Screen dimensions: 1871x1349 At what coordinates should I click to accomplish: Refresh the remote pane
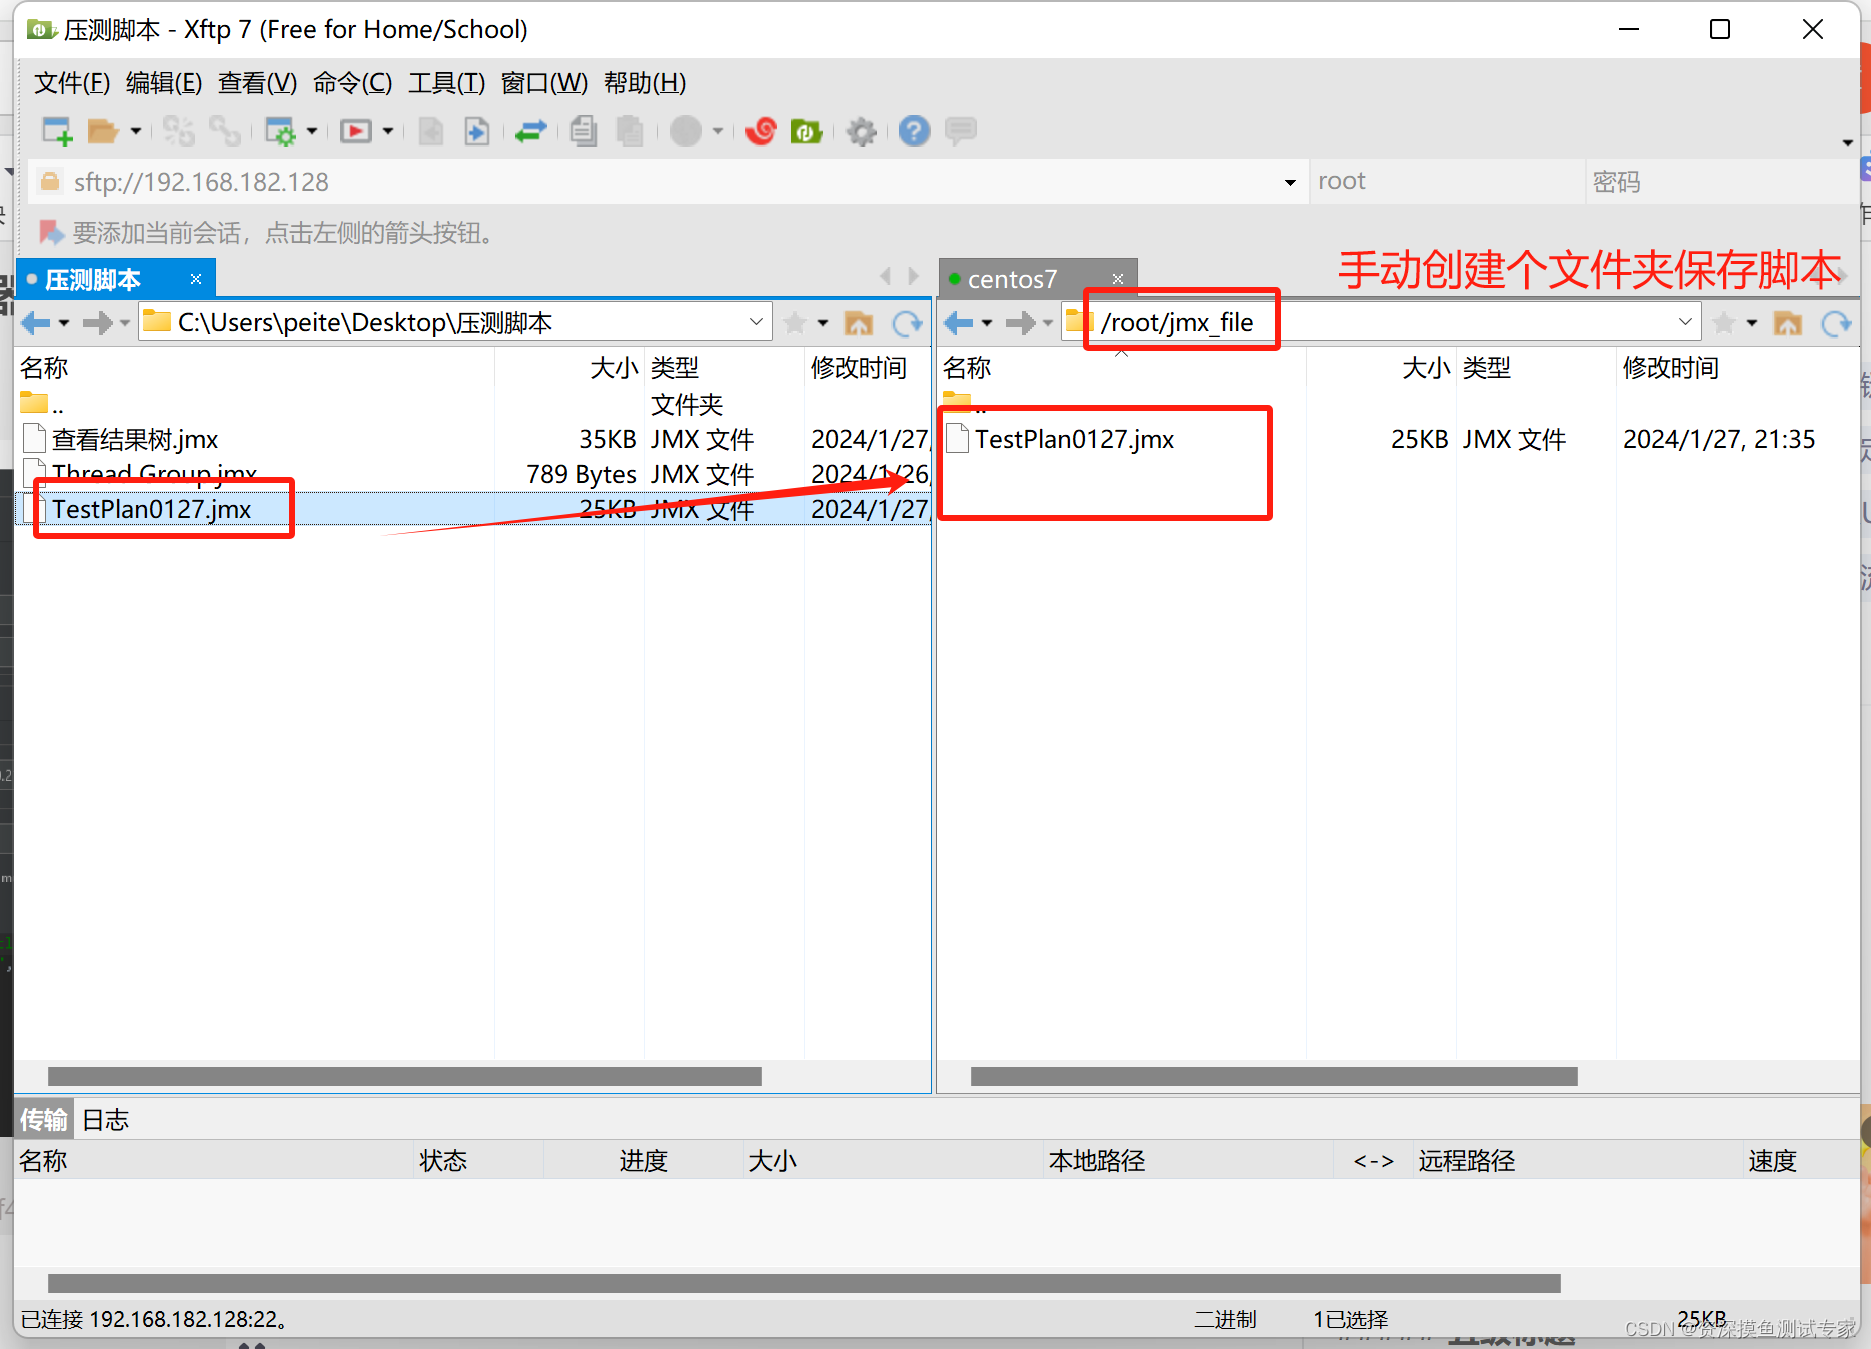tap(1836, 323)
